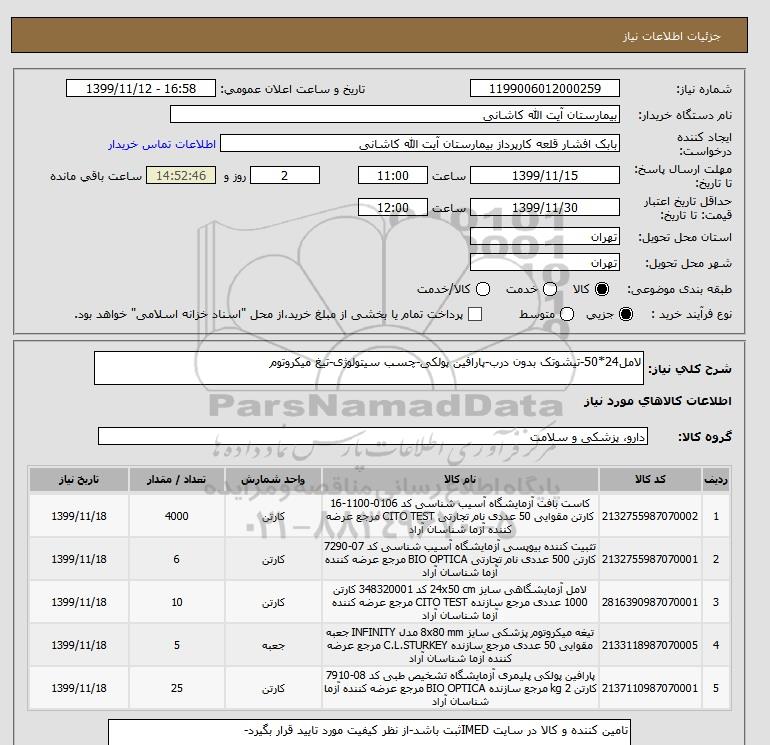This screenshot has width=770, height=745.
Task: Click the response deadline time 11:00
Action: click(x=393, y=175)
